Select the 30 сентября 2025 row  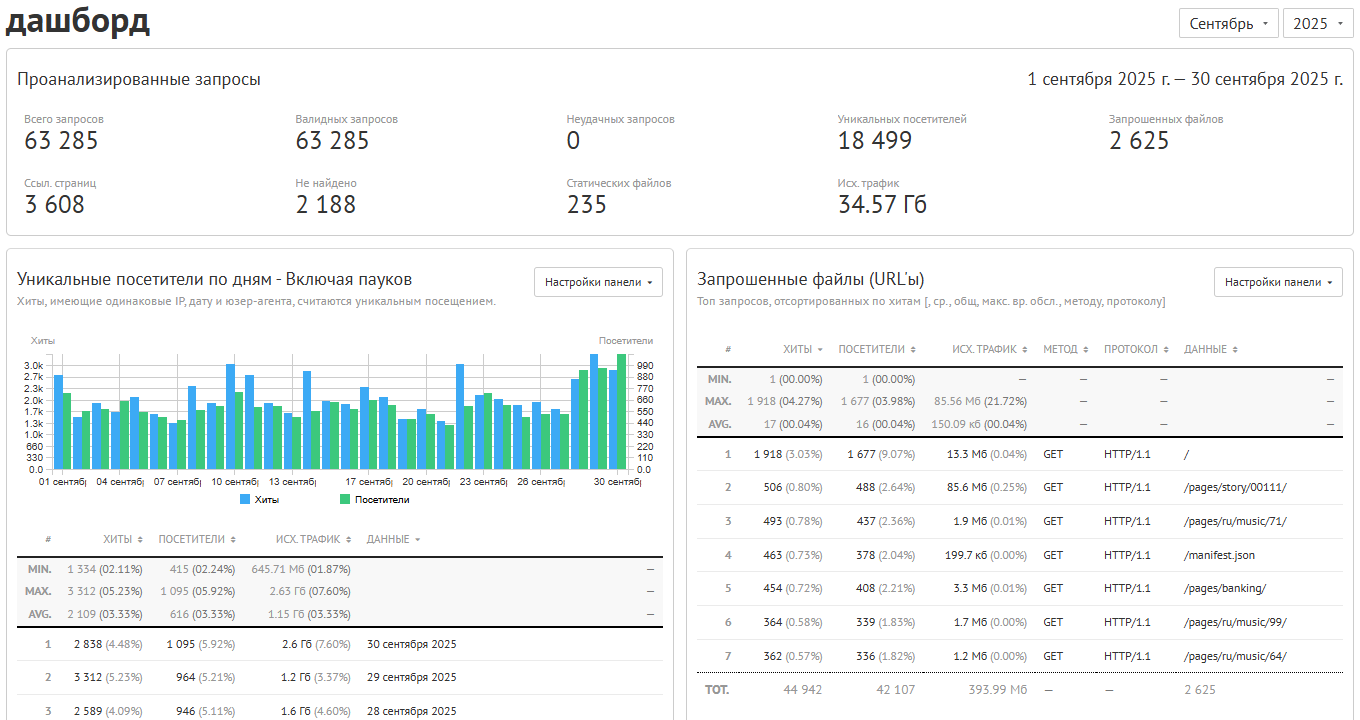pos(340,644)
